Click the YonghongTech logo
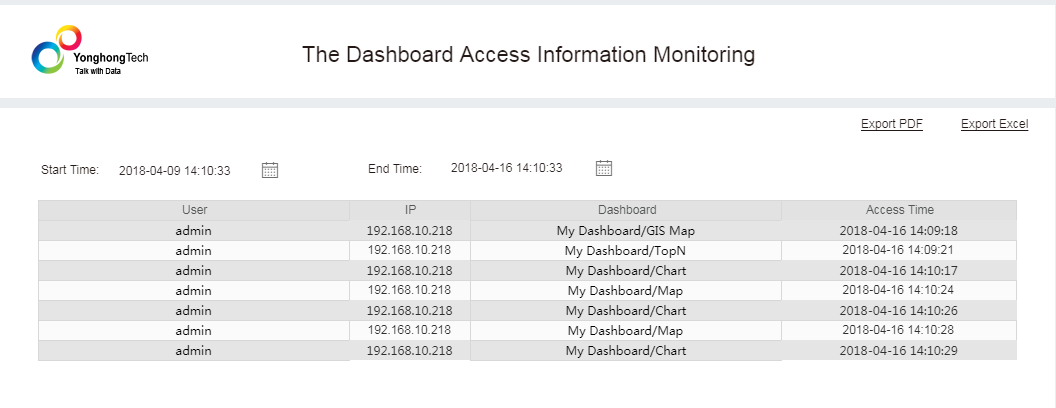The height and width of the screenshot is (408, 1056). coord(89,55)
